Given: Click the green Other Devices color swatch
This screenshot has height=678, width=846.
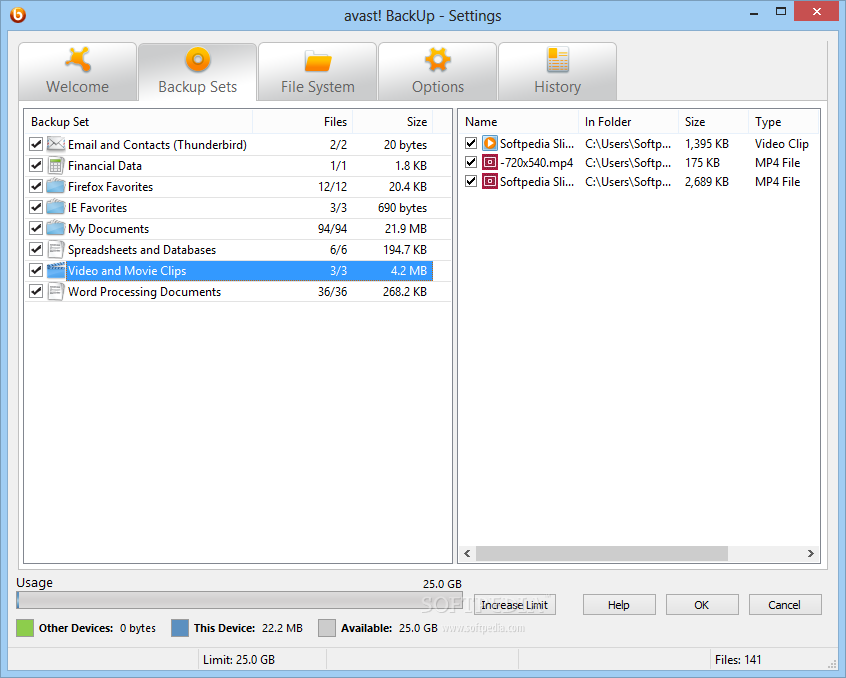Looking at the screenshot, I should [x=25, y=628].
